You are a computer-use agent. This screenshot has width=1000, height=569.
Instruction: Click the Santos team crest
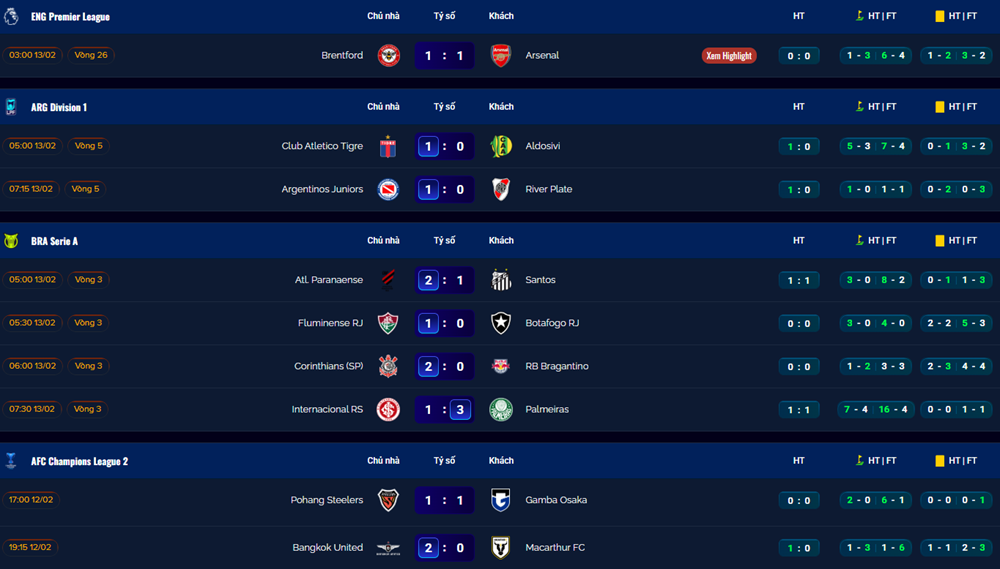[501, 280]
